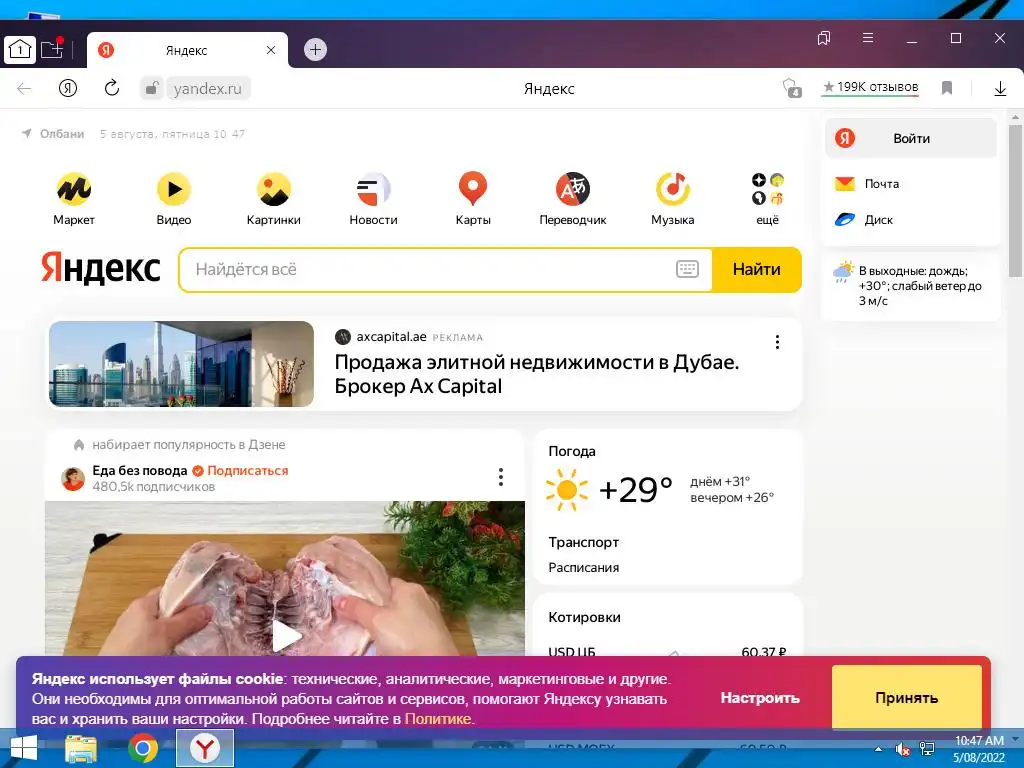This screenshot has width=1024, height=768.
Task: Click the Yandex Browser taskbar icon
Action: click(x=205, y=748)
